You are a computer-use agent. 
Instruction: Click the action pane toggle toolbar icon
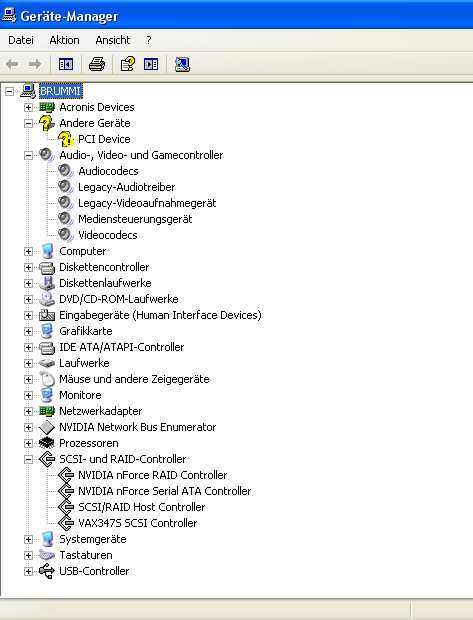click(x=151, y=64)
